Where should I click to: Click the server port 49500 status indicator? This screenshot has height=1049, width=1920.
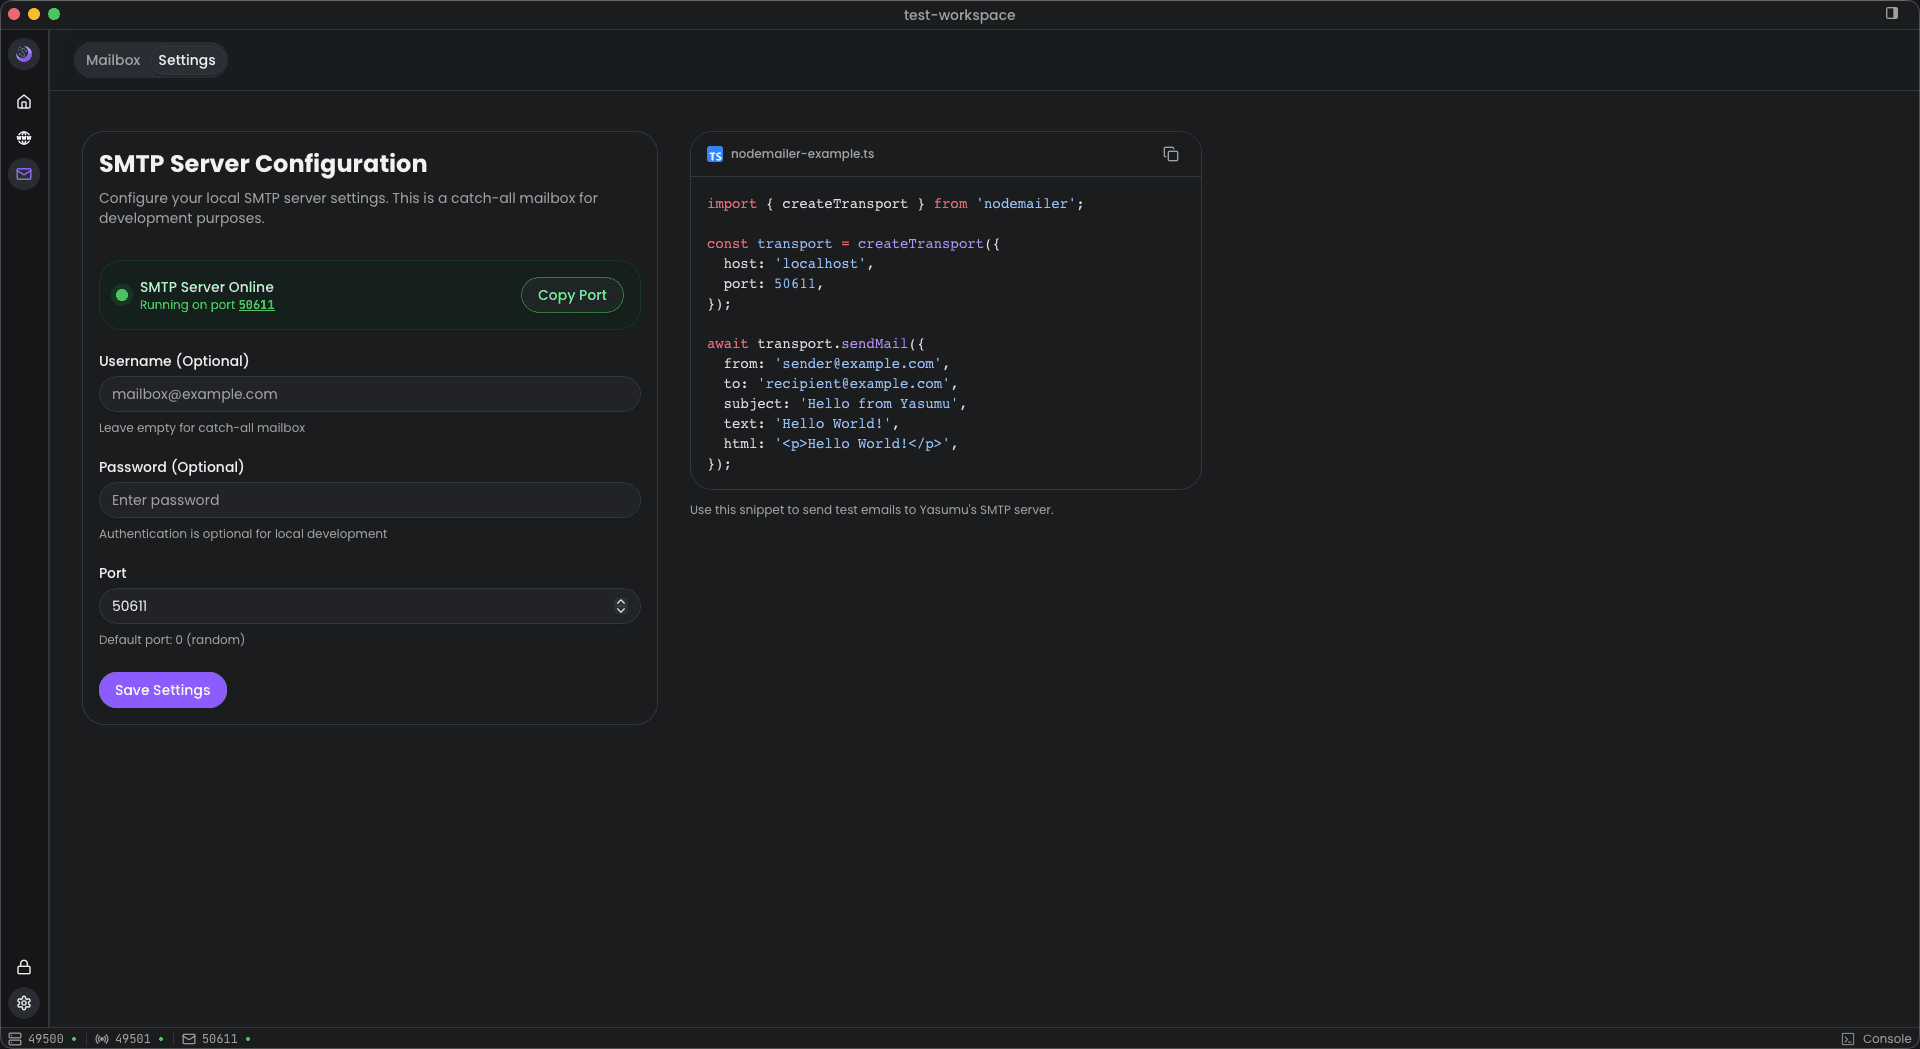point(42,1039)
